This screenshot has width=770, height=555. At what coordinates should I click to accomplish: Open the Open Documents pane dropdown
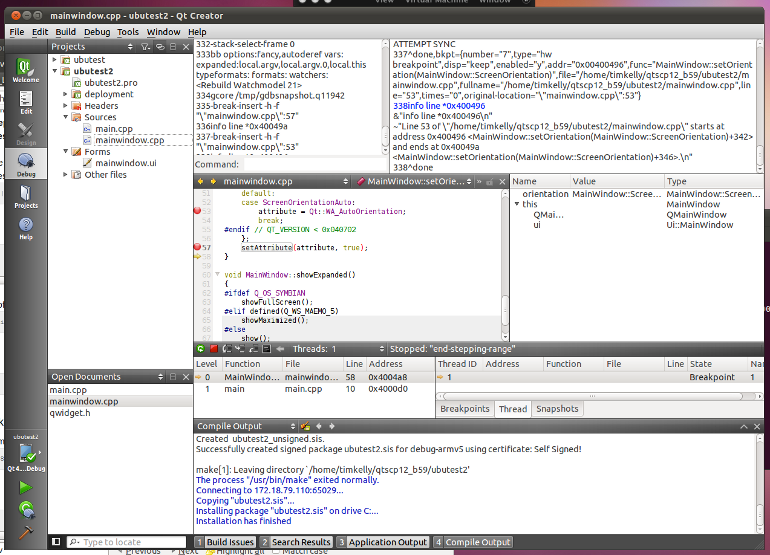(x=107, y=377)
